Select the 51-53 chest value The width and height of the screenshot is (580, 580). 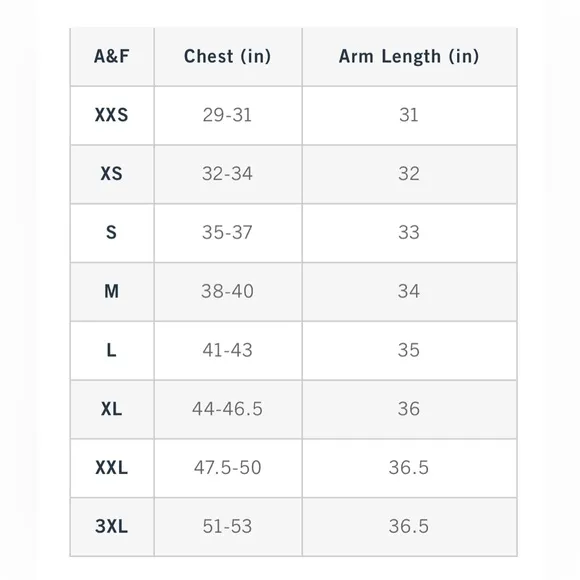pos(227,527)
